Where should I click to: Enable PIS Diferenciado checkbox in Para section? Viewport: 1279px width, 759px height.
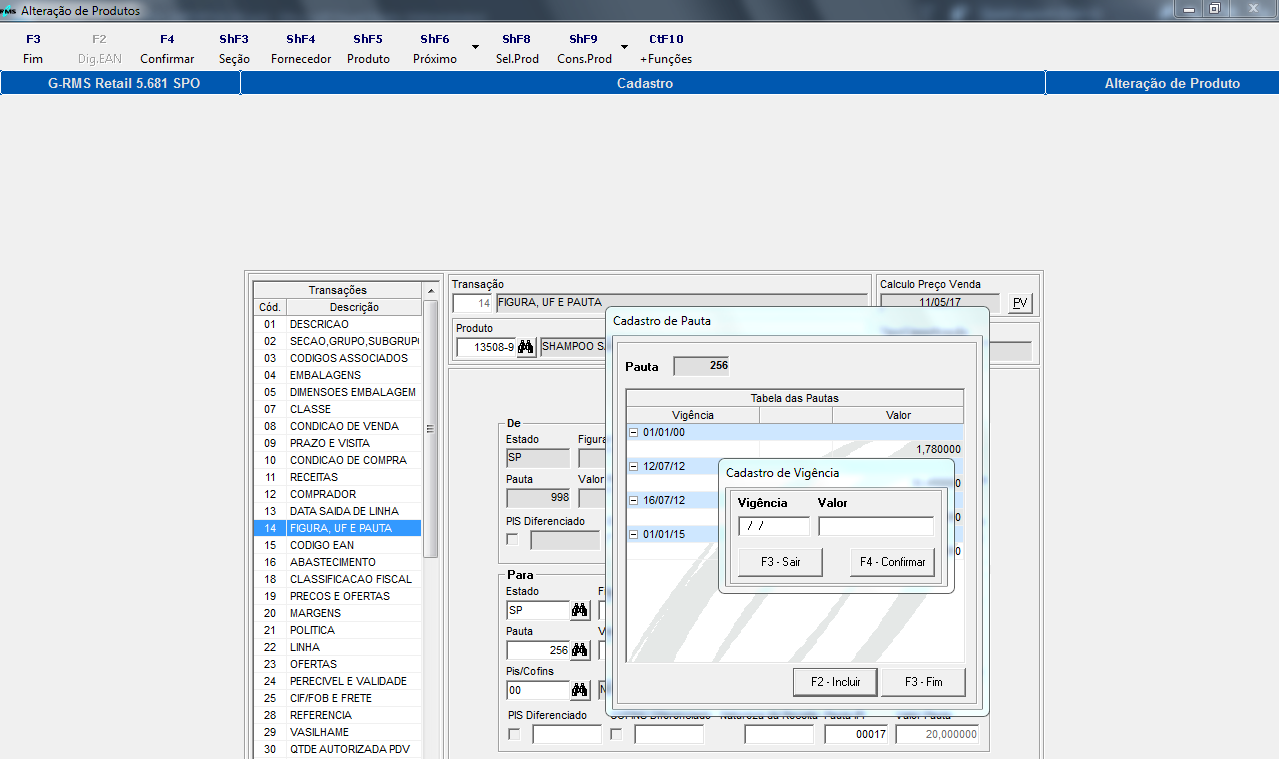pyautogui.click(x=514, y=735)
